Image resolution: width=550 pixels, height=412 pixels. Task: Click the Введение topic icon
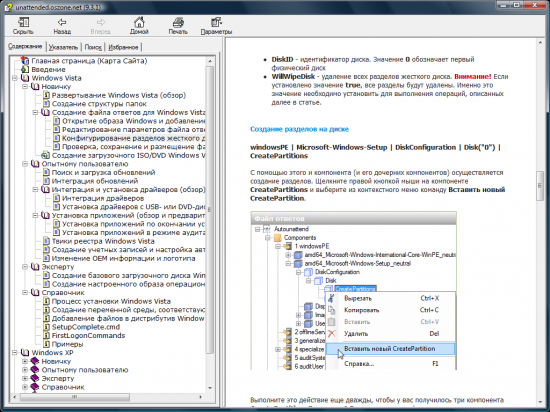click(x=25, y=69)
